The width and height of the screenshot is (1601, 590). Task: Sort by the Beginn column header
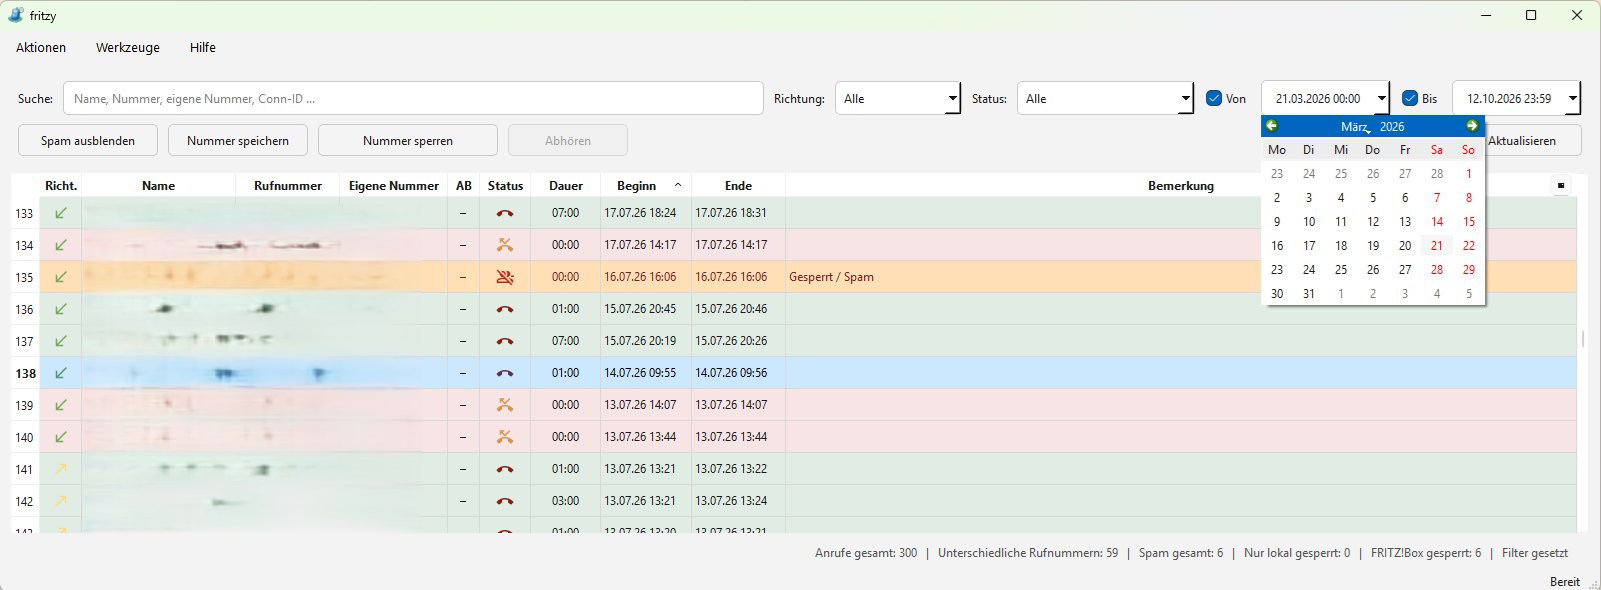[x=645, y=185]
